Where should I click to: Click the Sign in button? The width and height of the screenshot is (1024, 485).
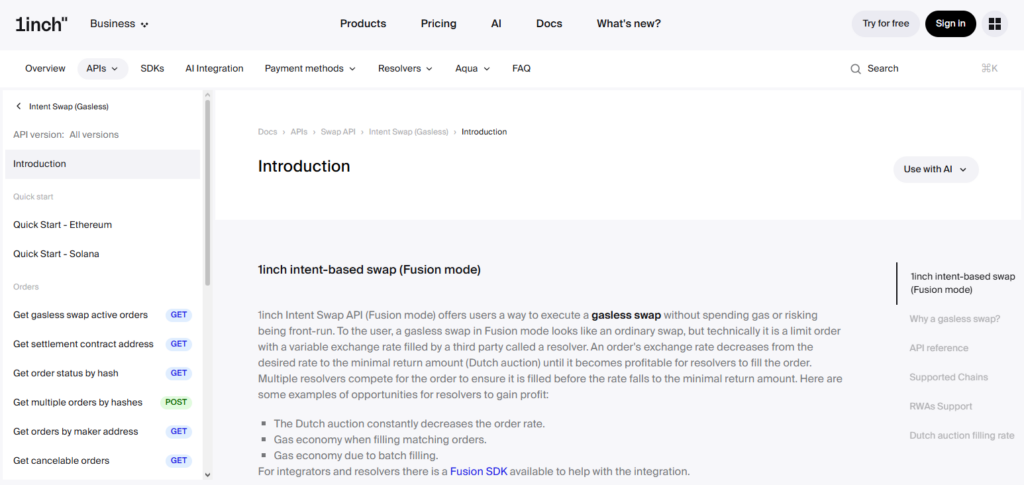950,23
